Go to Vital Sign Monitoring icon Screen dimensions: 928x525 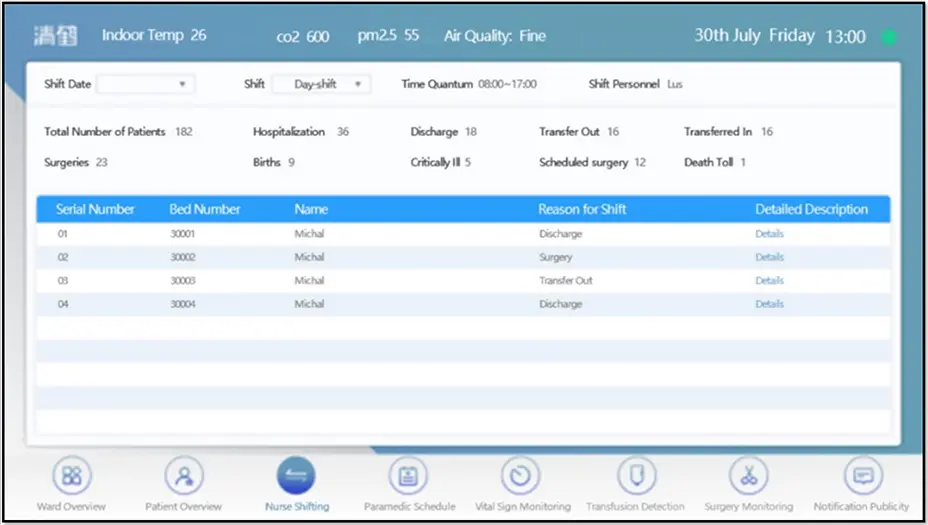pos(520,476)
